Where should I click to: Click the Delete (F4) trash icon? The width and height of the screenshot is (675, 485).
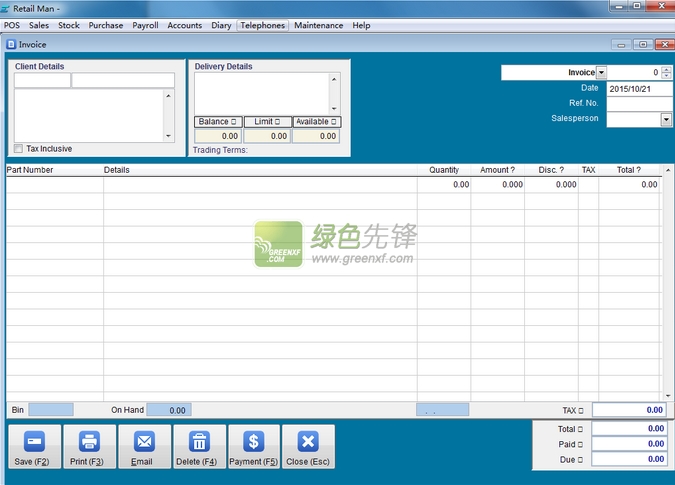200,442
